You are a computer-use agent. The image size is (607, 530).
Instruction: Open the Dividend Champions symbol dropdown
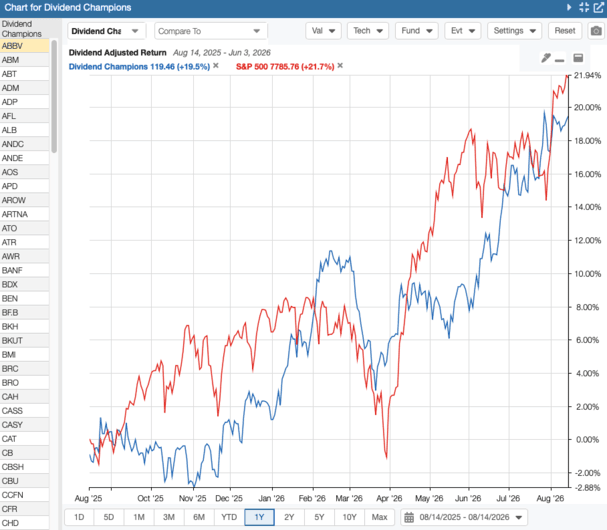(x=106, y=31)
